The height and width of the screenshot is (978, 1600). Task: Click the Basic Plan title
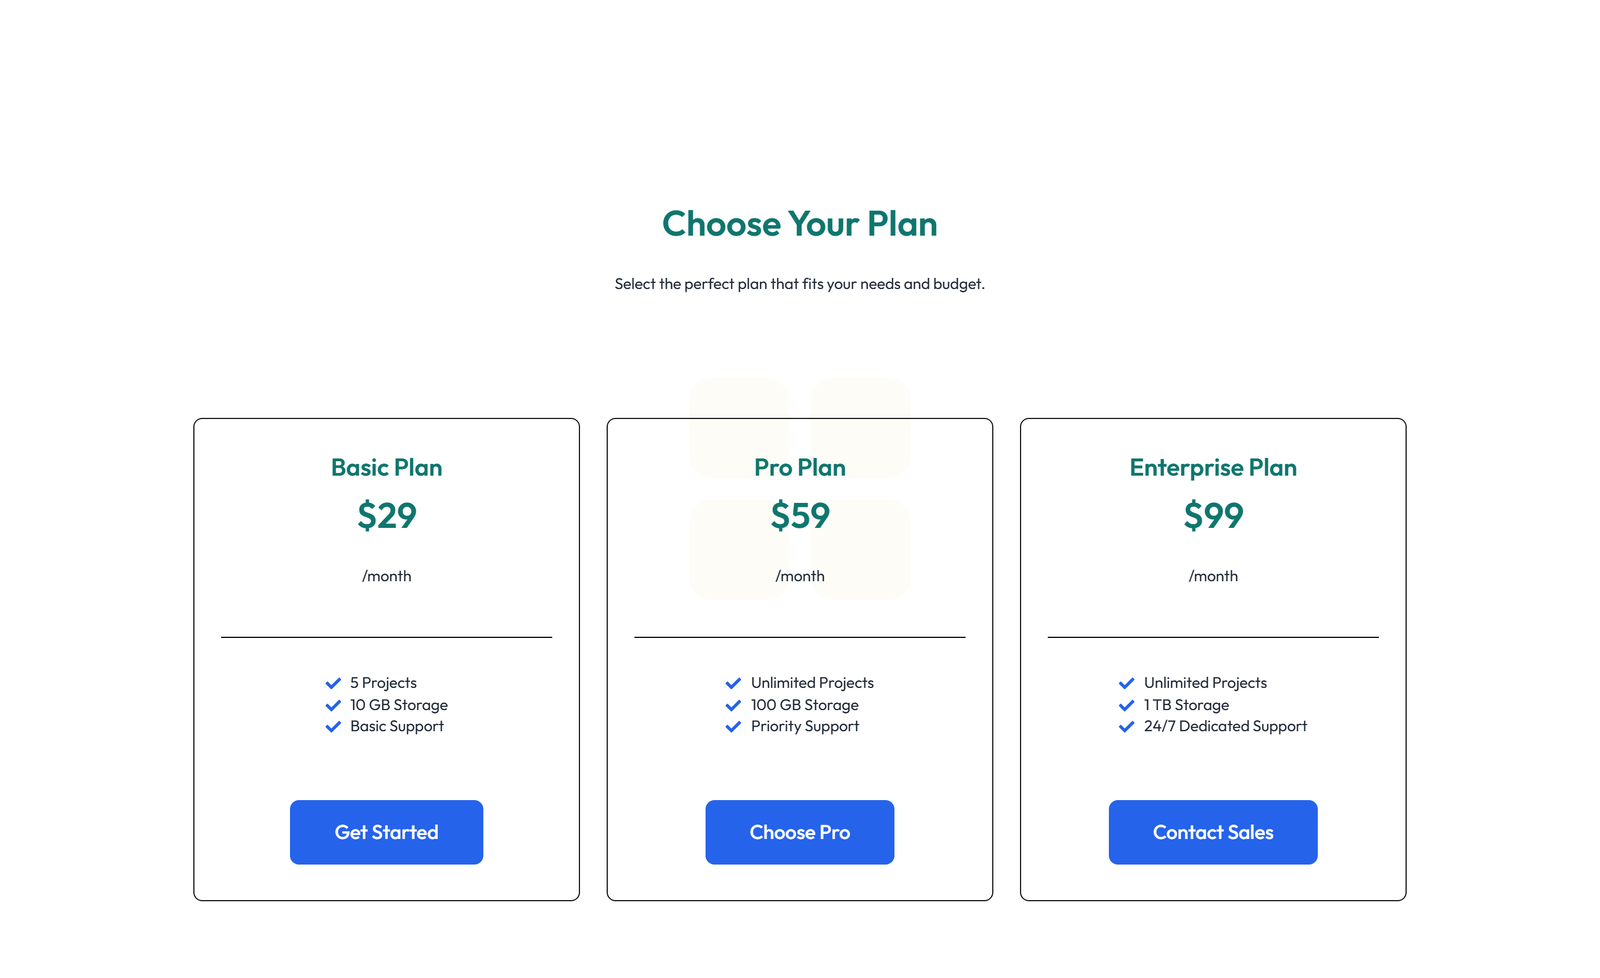pyautogui.click(x=386, y=467)
